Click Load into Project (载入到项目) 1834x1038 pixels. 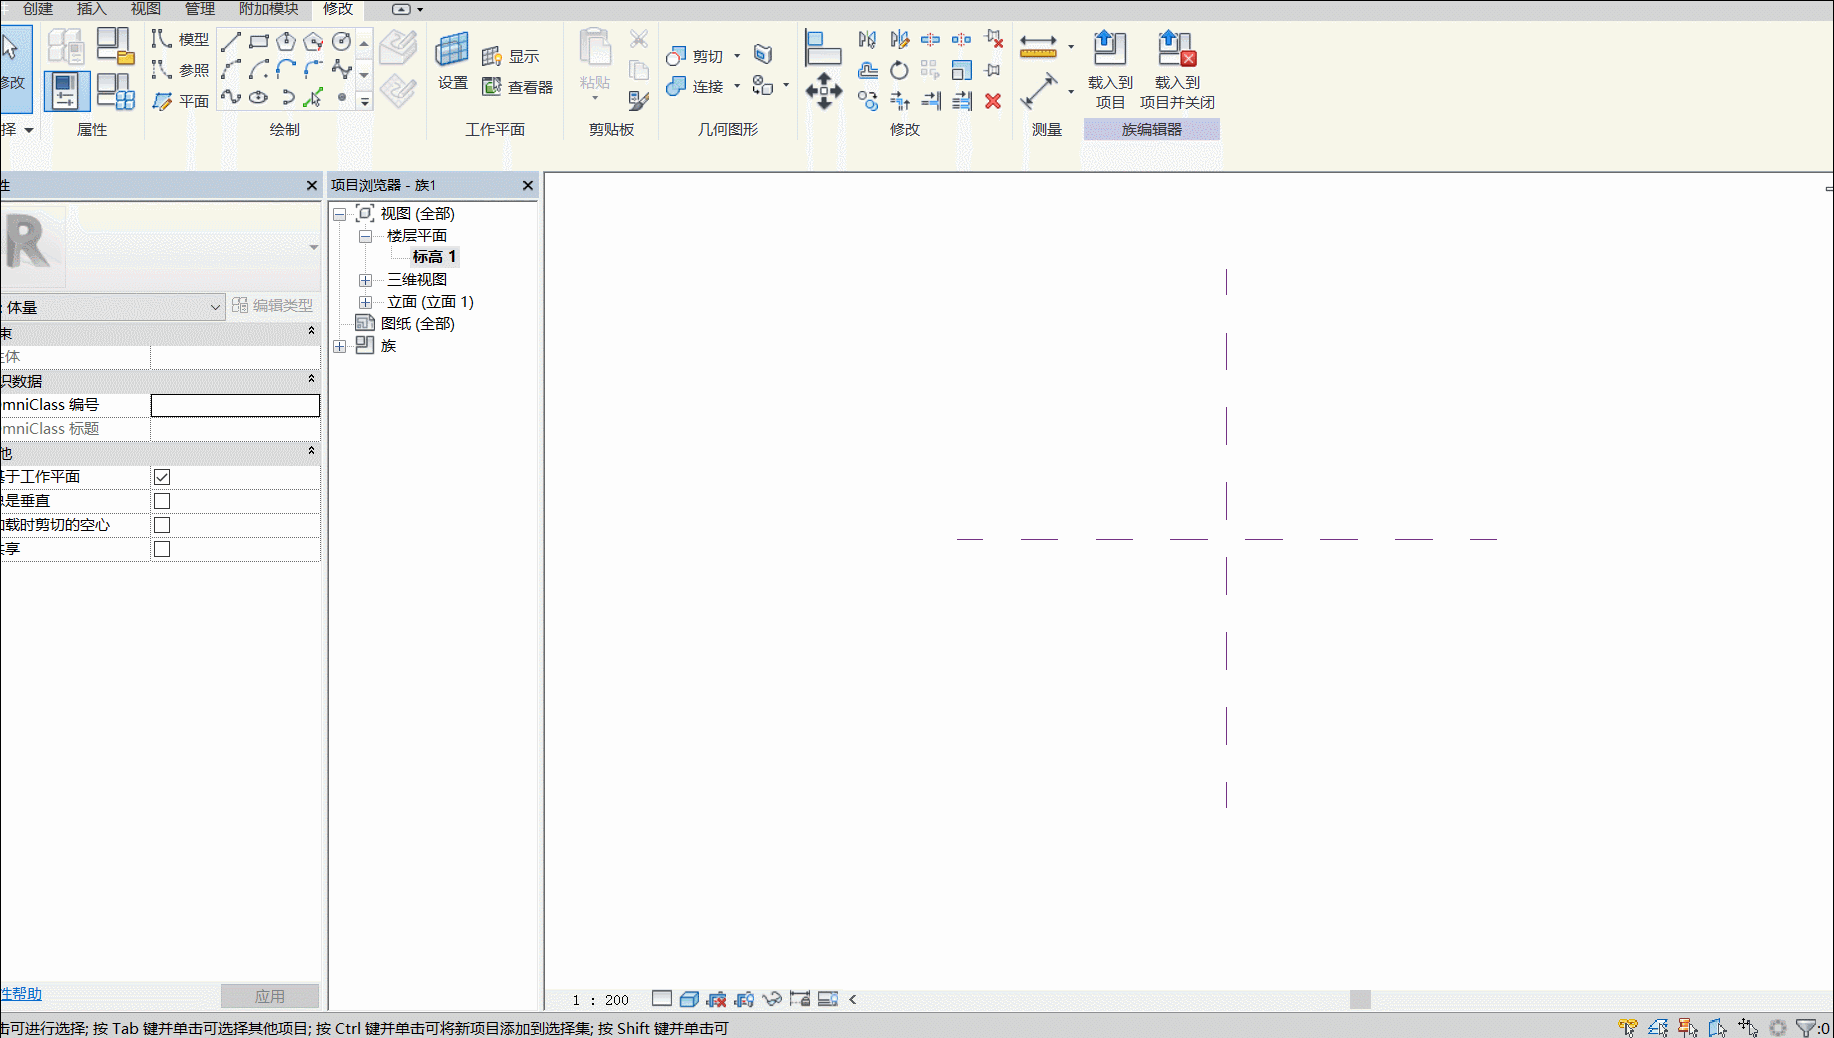pyautogui.click(x=1110, y=70)
